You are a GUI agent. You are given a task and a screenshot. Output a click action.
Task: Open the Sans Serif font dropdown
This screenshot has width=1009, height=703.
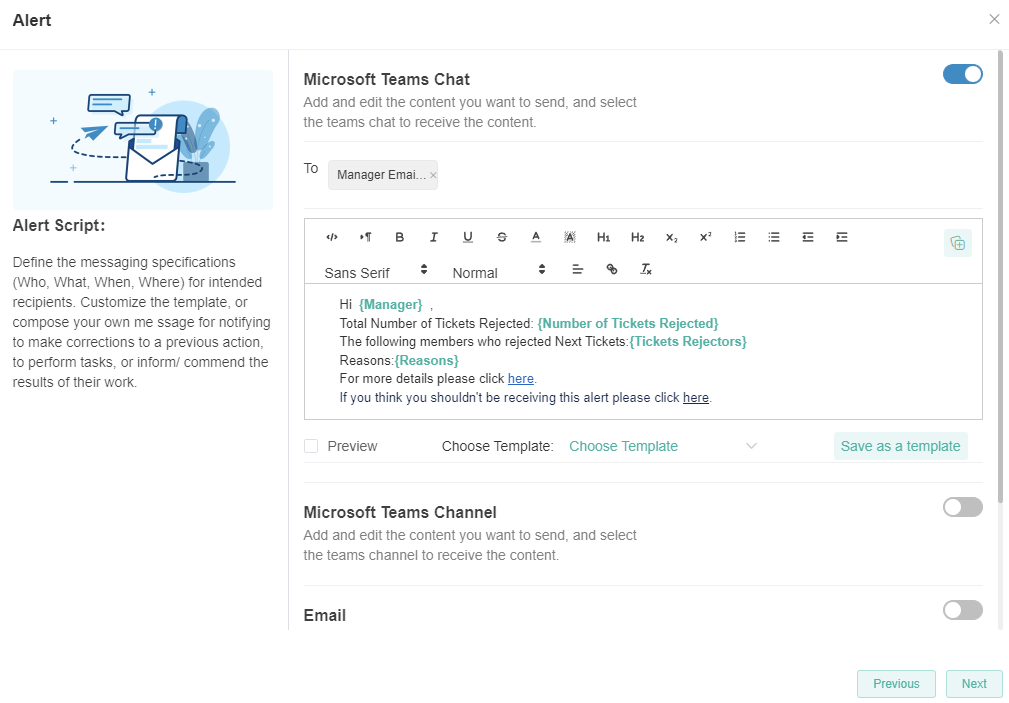tap(376, 270)
